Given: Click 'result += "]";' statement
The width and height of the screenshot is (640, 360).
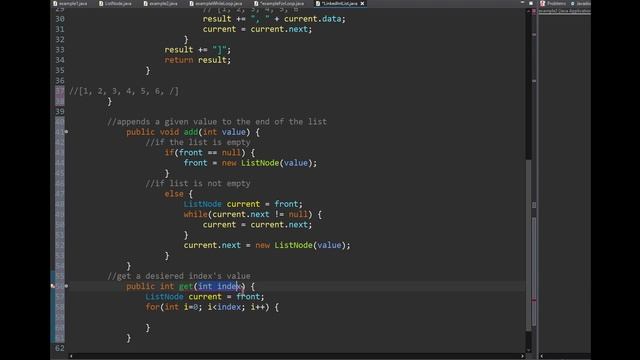Looking at the screenshot, I should (x=198, y=50).
